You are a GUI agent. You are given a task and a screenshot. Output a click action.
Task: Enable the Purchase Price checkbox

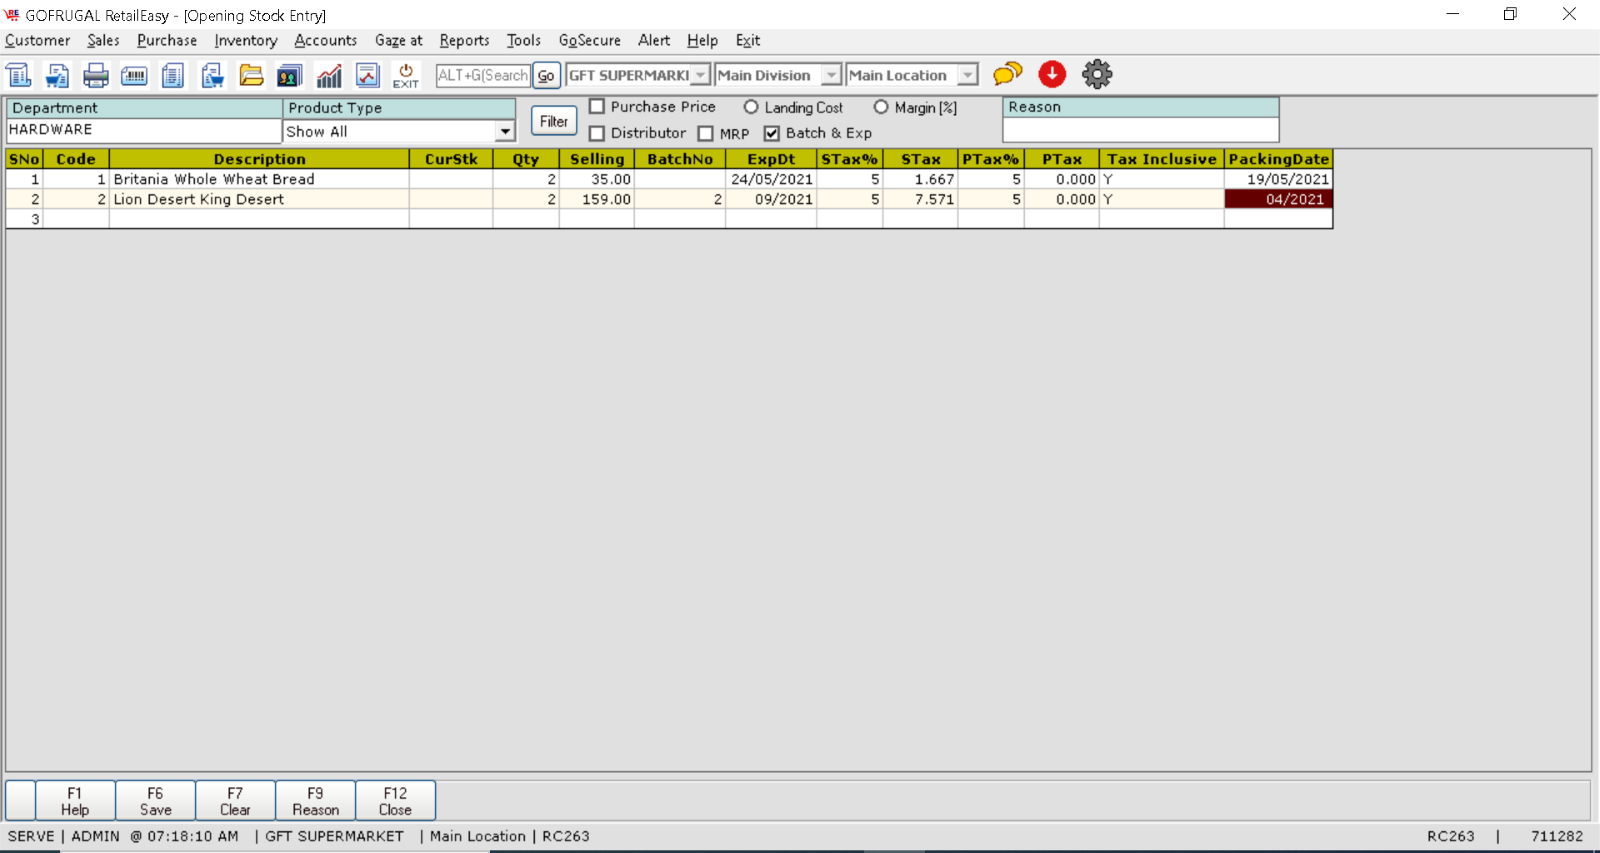click(597, 106)
